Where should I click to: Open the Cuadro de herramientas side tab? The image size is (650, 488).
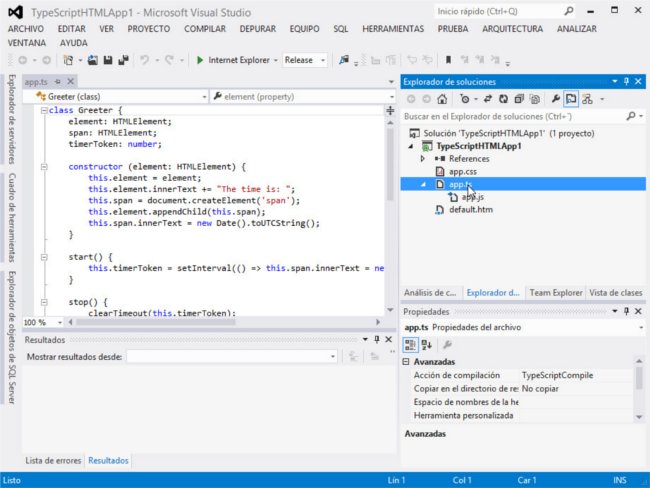(12, 218)
